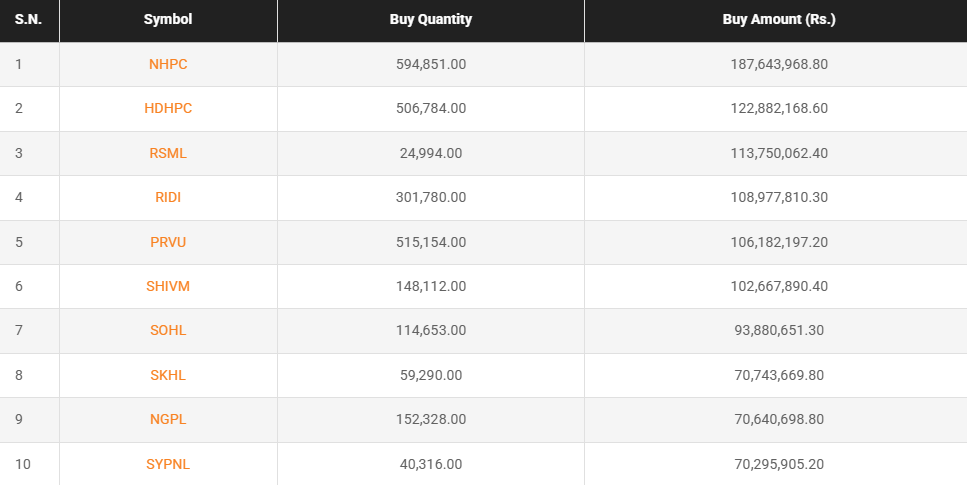This screenshot has height=485, width=967.
Task: Click the SHIVM symbol link
Action: click(x=168, y=286)
